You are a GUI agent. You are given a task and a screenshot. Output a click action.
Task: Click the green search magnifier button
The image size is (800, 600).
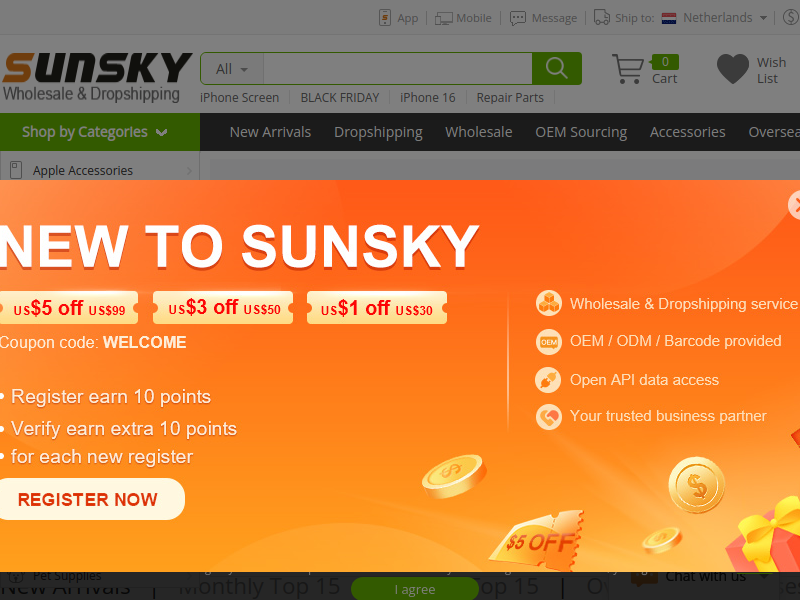point(556,68)
